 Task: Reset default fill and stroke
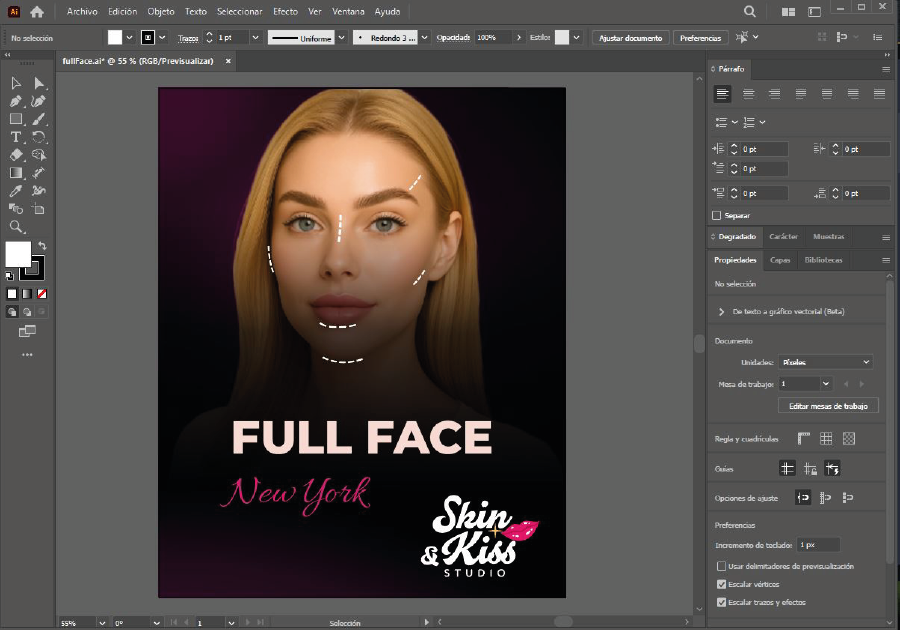point(9,277)
